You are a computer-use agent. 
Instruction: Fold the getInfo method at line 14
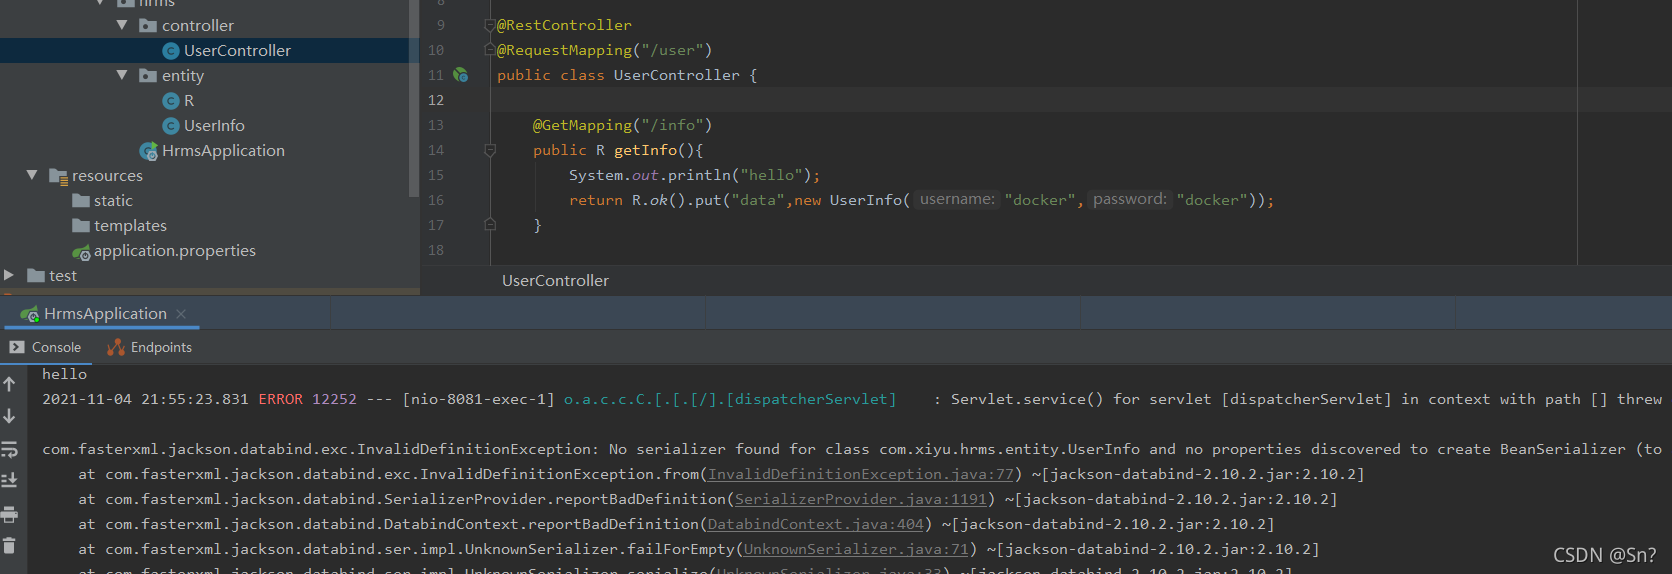[x=490, y=150]
